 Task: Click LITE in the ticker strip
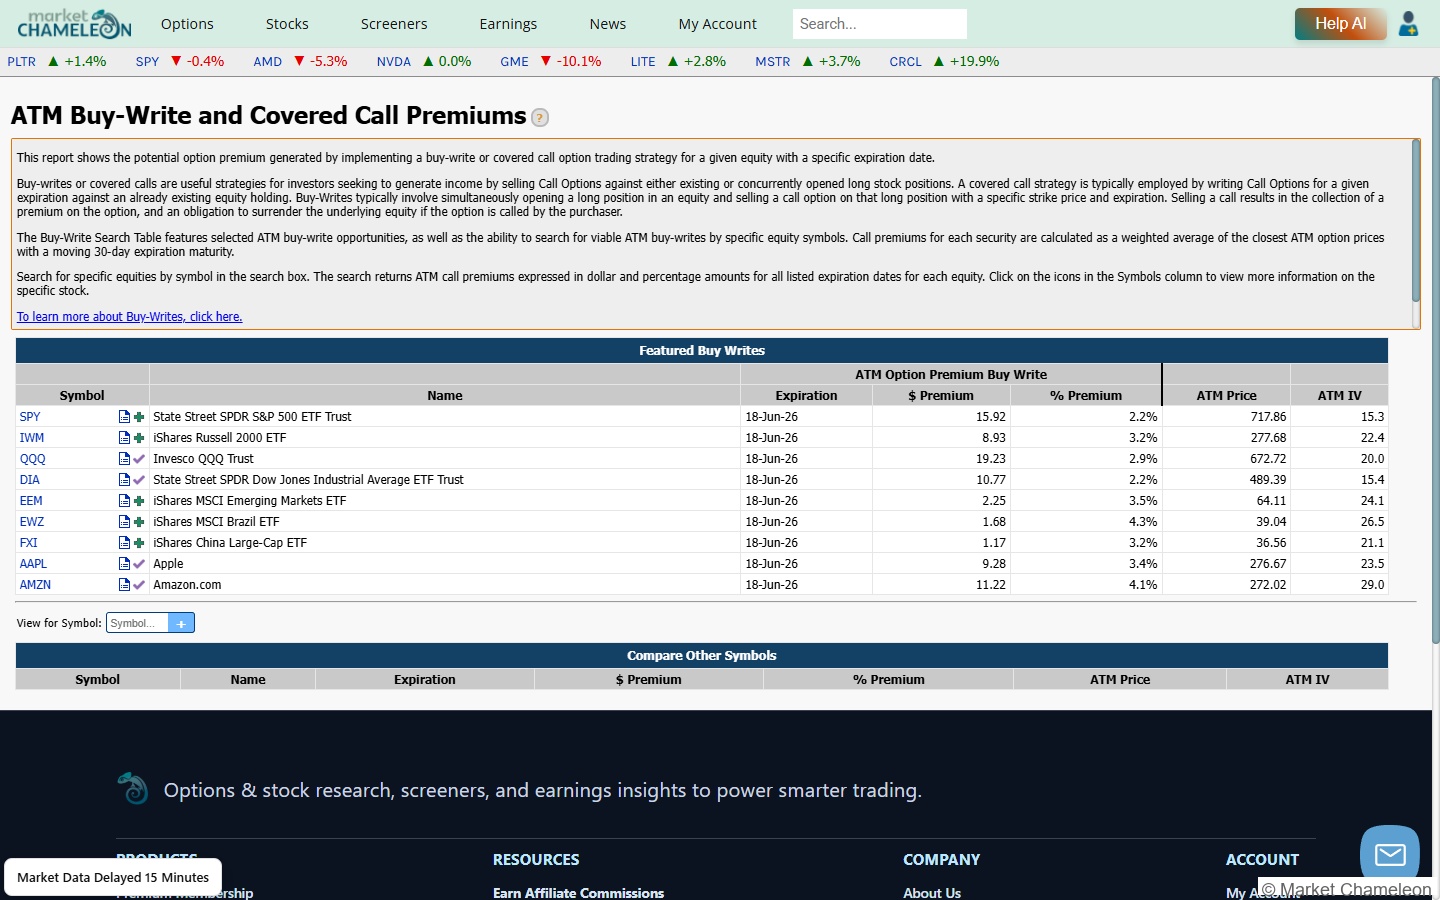click(643, 62)
